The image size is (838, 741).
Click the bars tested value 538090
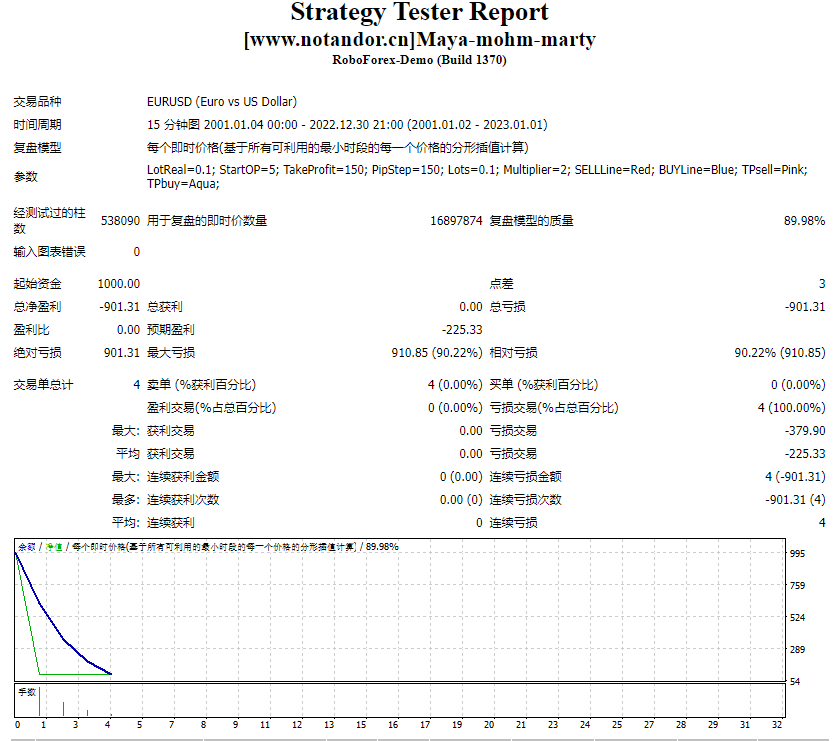tap(120, 221)
